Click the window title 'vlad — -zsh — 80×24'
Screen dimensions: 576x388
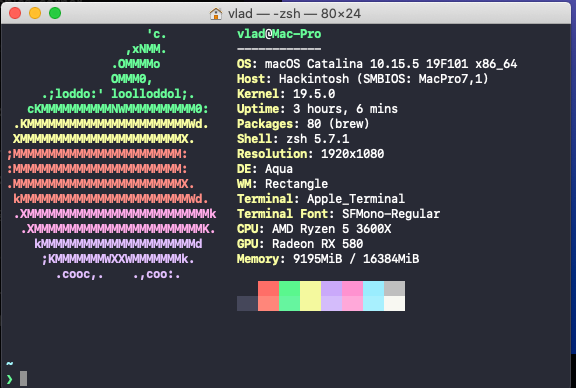294,14
